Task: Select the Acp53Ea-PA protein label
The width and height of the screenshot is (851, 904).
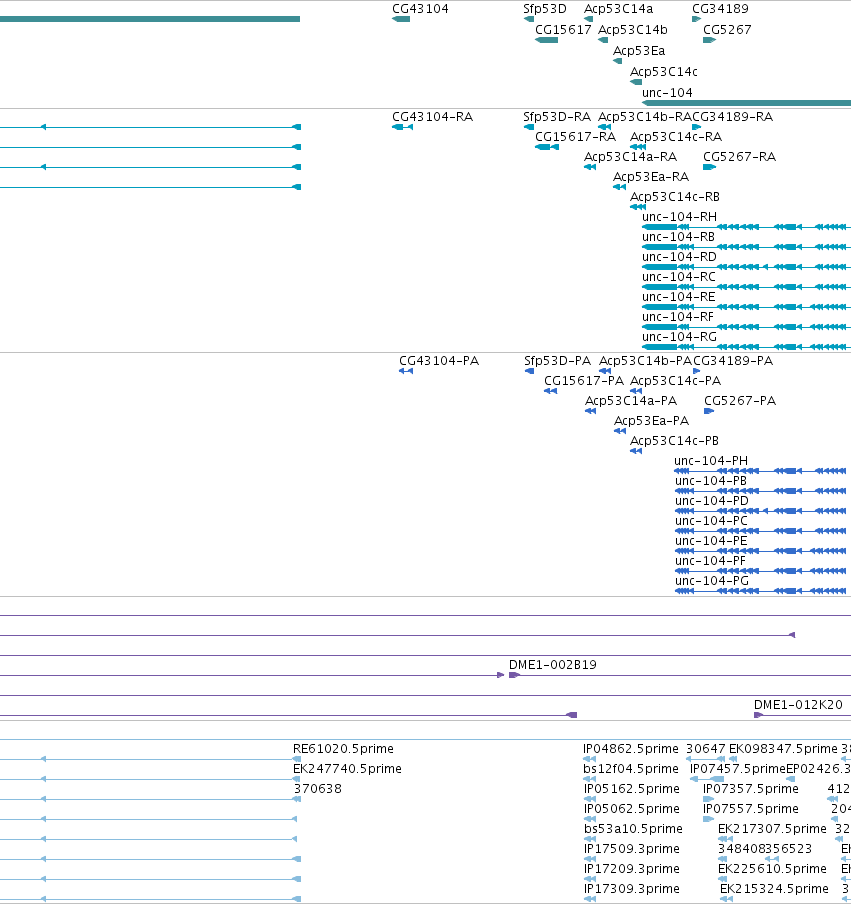Action: click(652, 420)
